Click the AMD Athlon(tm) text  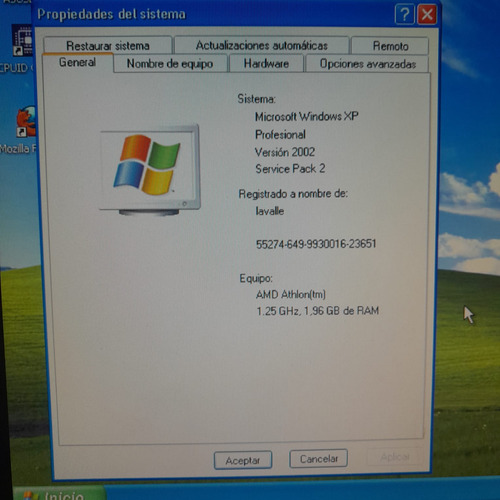(x=291, y=294)
